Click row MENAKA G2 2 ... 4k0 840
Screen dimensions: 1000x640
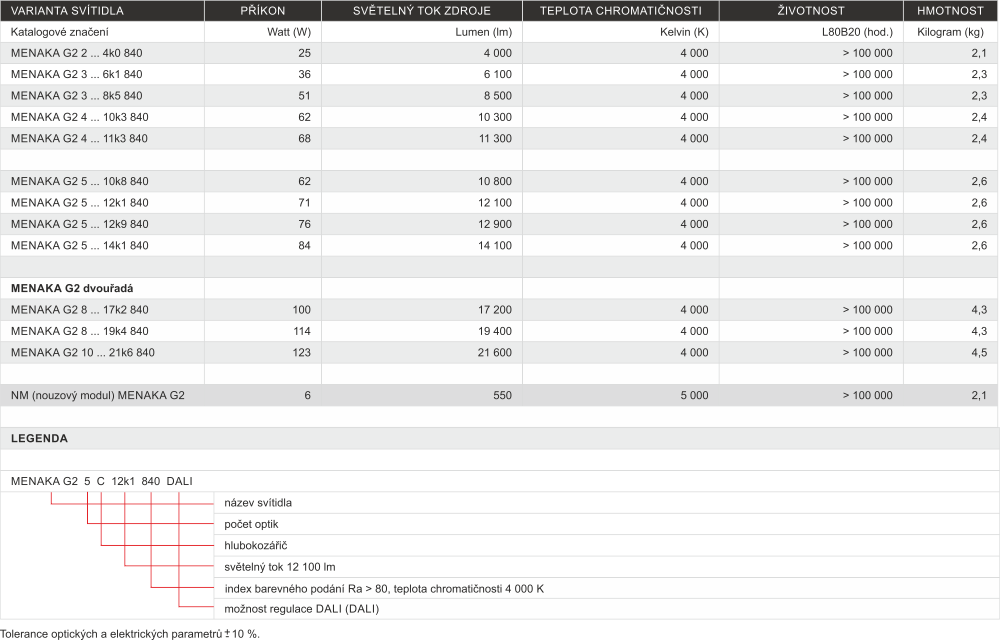[x=499, y=53]
